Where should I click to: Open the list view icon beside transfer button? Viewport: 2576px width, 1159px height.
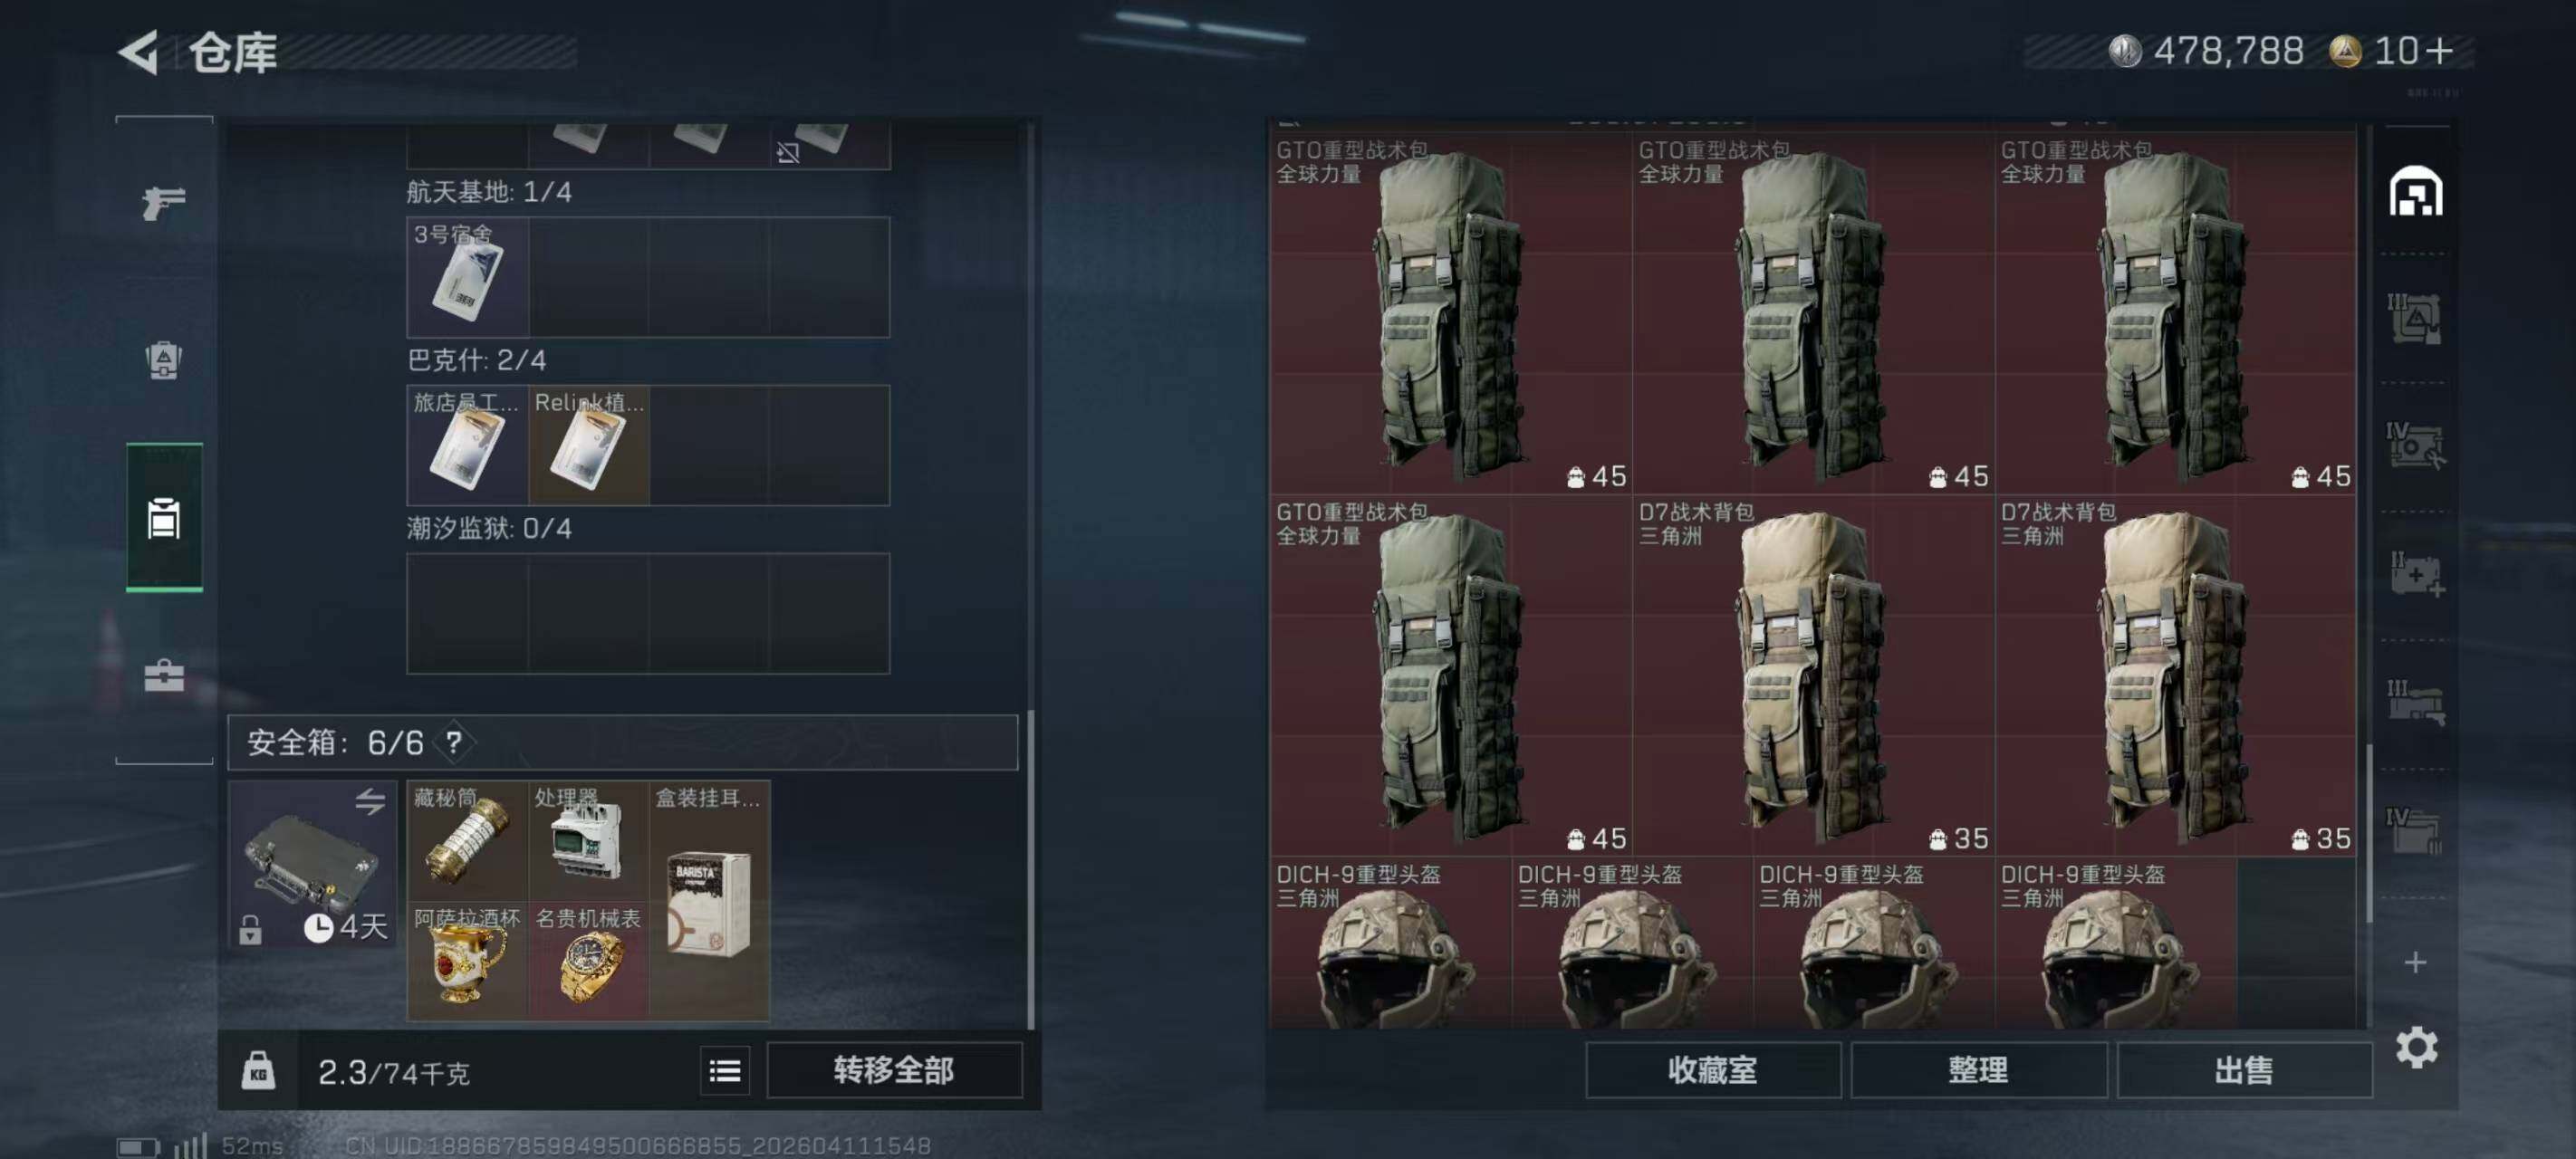[725, 1071]
